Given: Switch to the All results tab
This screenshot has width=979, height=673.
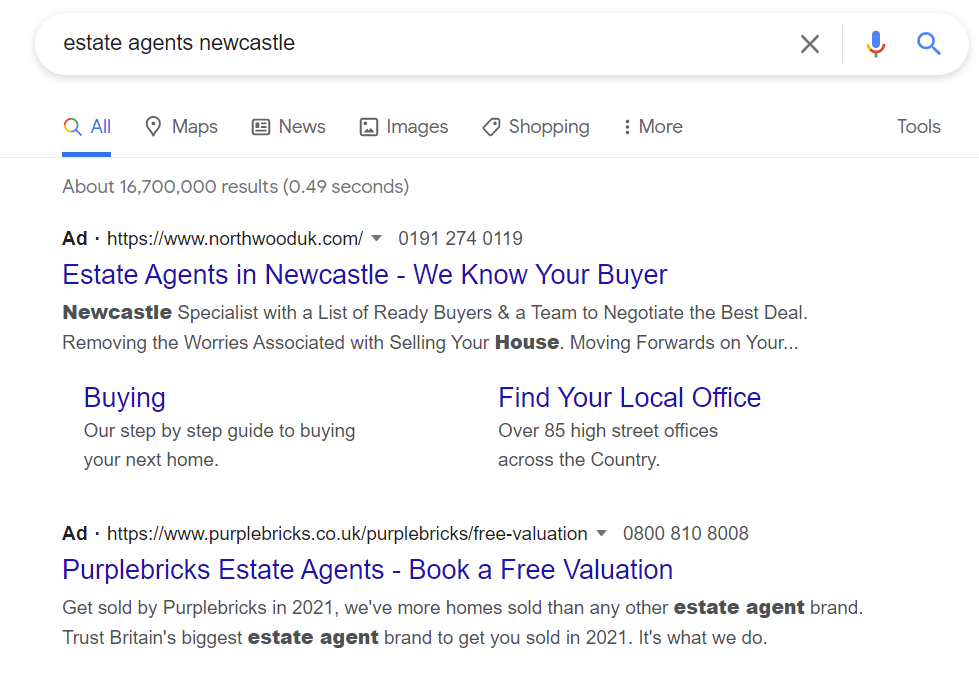Looking at the screenshot, I should point(87,127).
